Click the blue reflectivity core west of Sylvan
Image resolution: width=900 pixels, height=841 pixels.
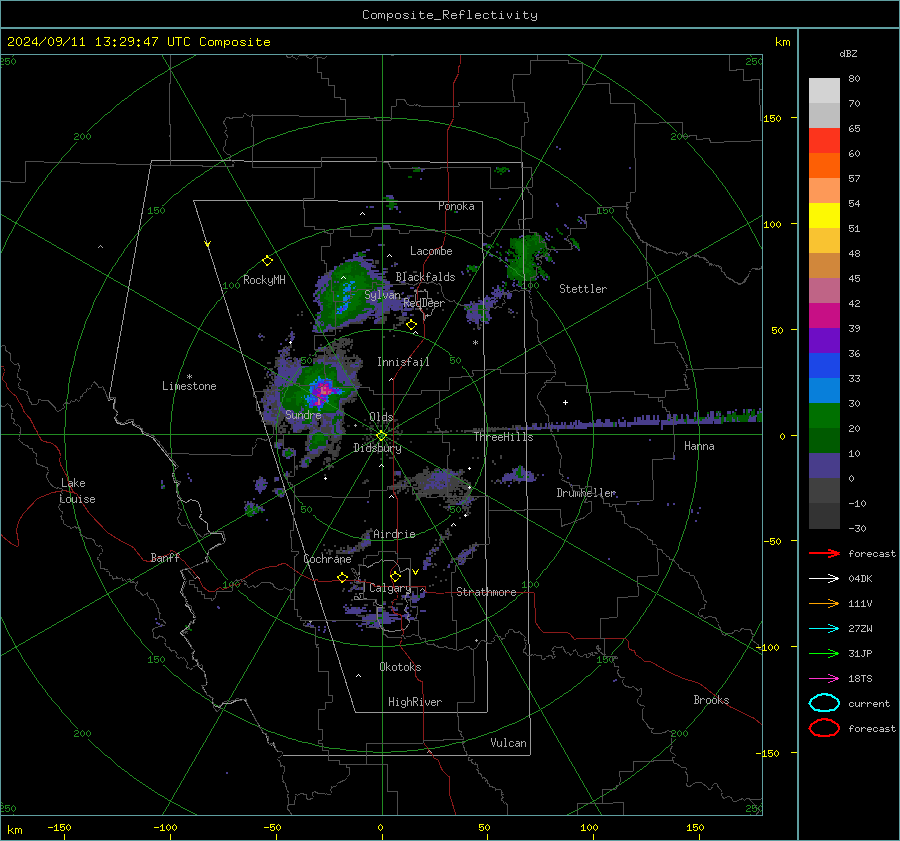pos(346,296)
